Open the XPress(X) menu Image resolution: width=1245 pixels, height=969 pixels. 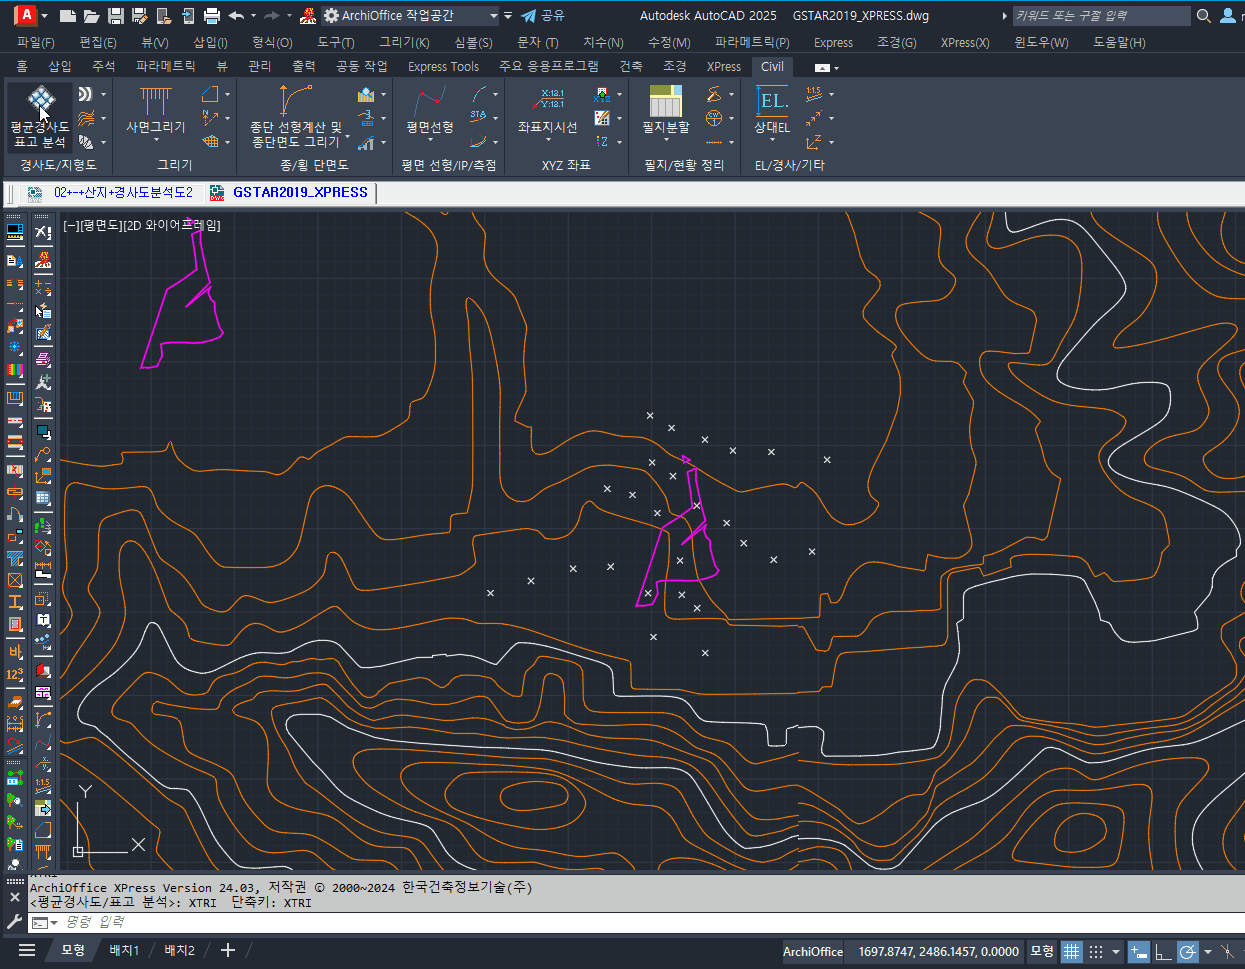pyautogui.click(x=965, y=42)
